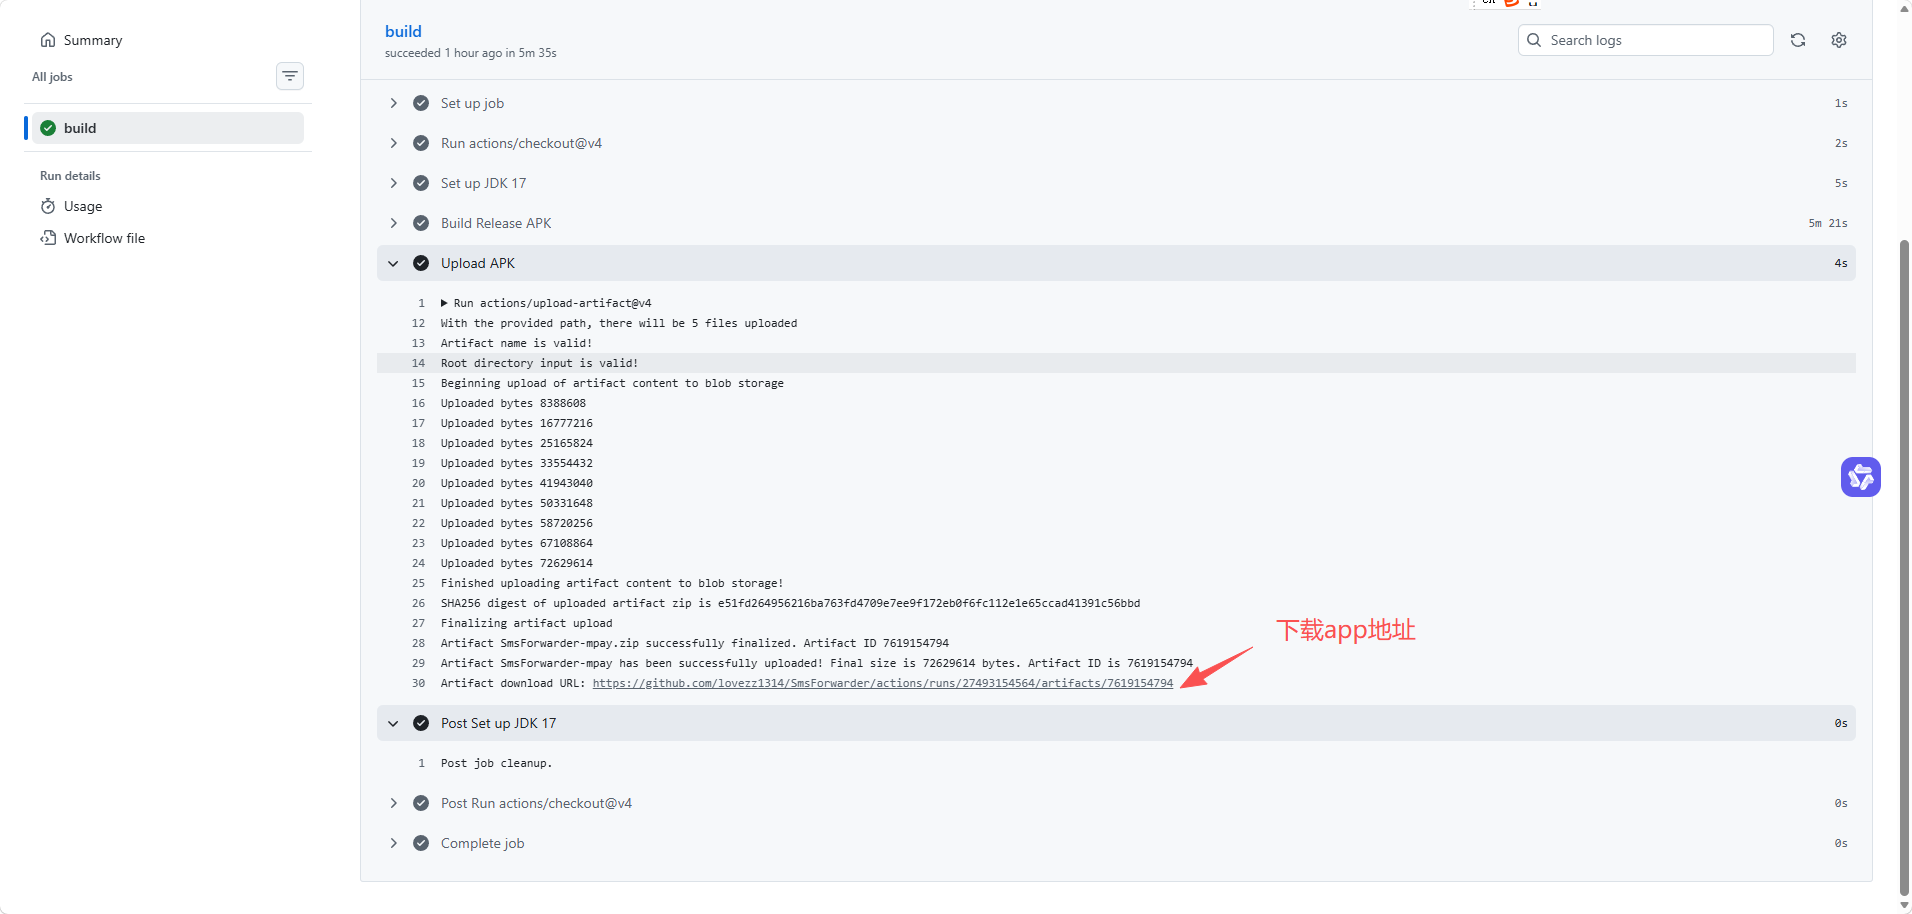Click the check icon of Complete job
1912x914 pixels.
(x=421, y=843)
